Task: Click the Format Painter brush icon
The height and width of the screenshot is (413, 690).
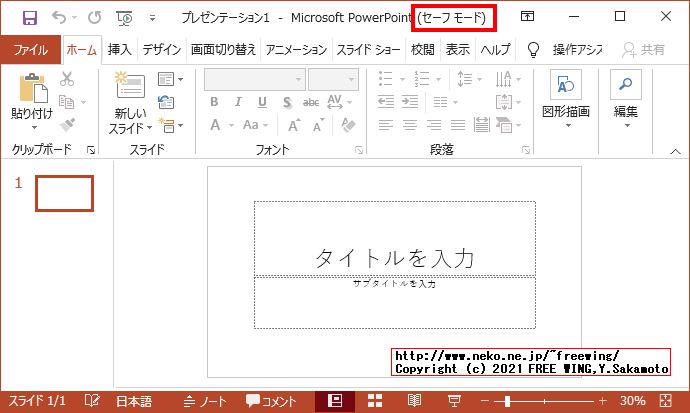Action: (67, 125)
